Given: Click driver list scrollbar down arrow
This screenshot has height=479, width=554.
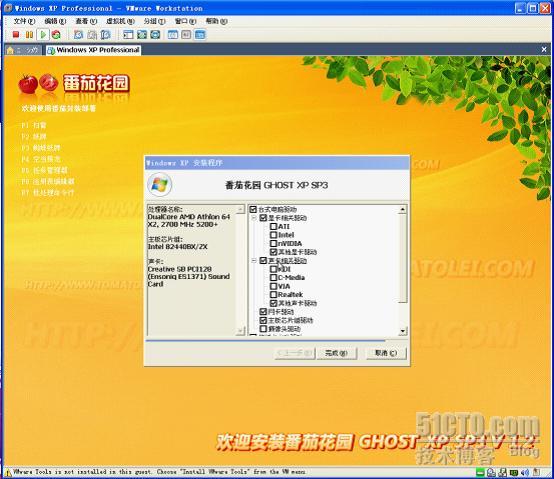Looking at the screenshot, I should [402, 331].
